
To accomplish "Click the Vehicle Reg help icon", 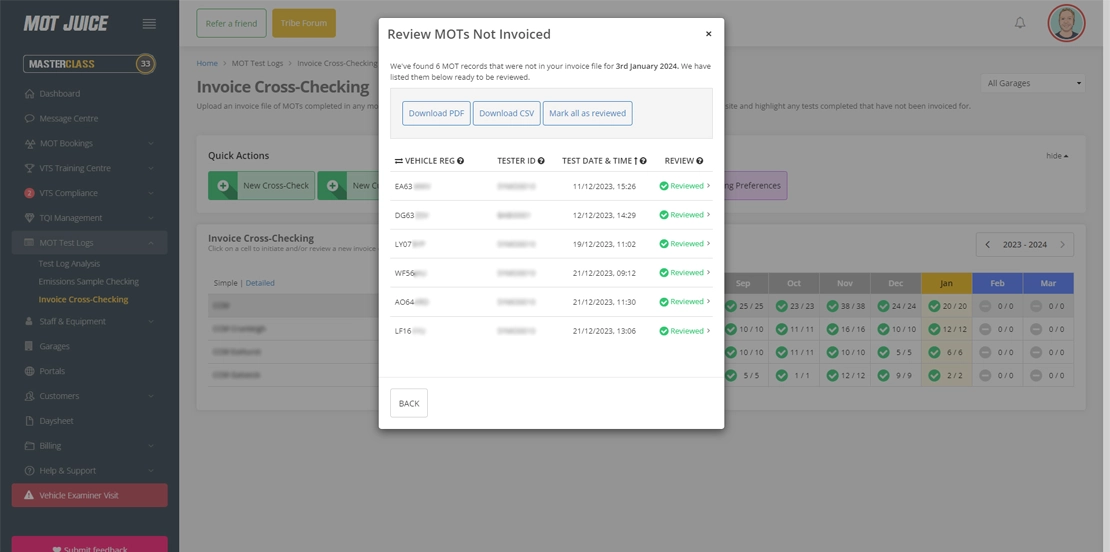I will pos(461,161).
